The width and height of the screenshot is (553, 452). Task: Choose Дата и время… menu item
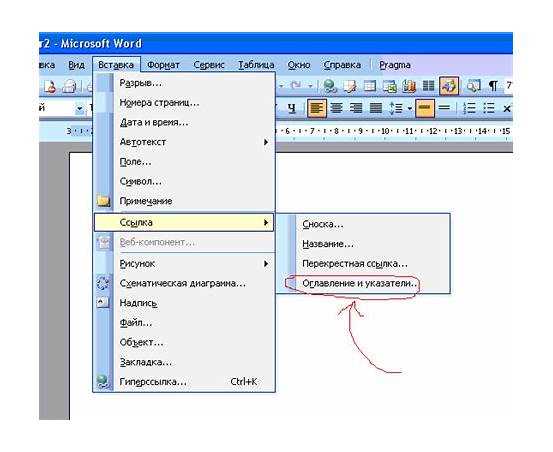tap(184, 123)
